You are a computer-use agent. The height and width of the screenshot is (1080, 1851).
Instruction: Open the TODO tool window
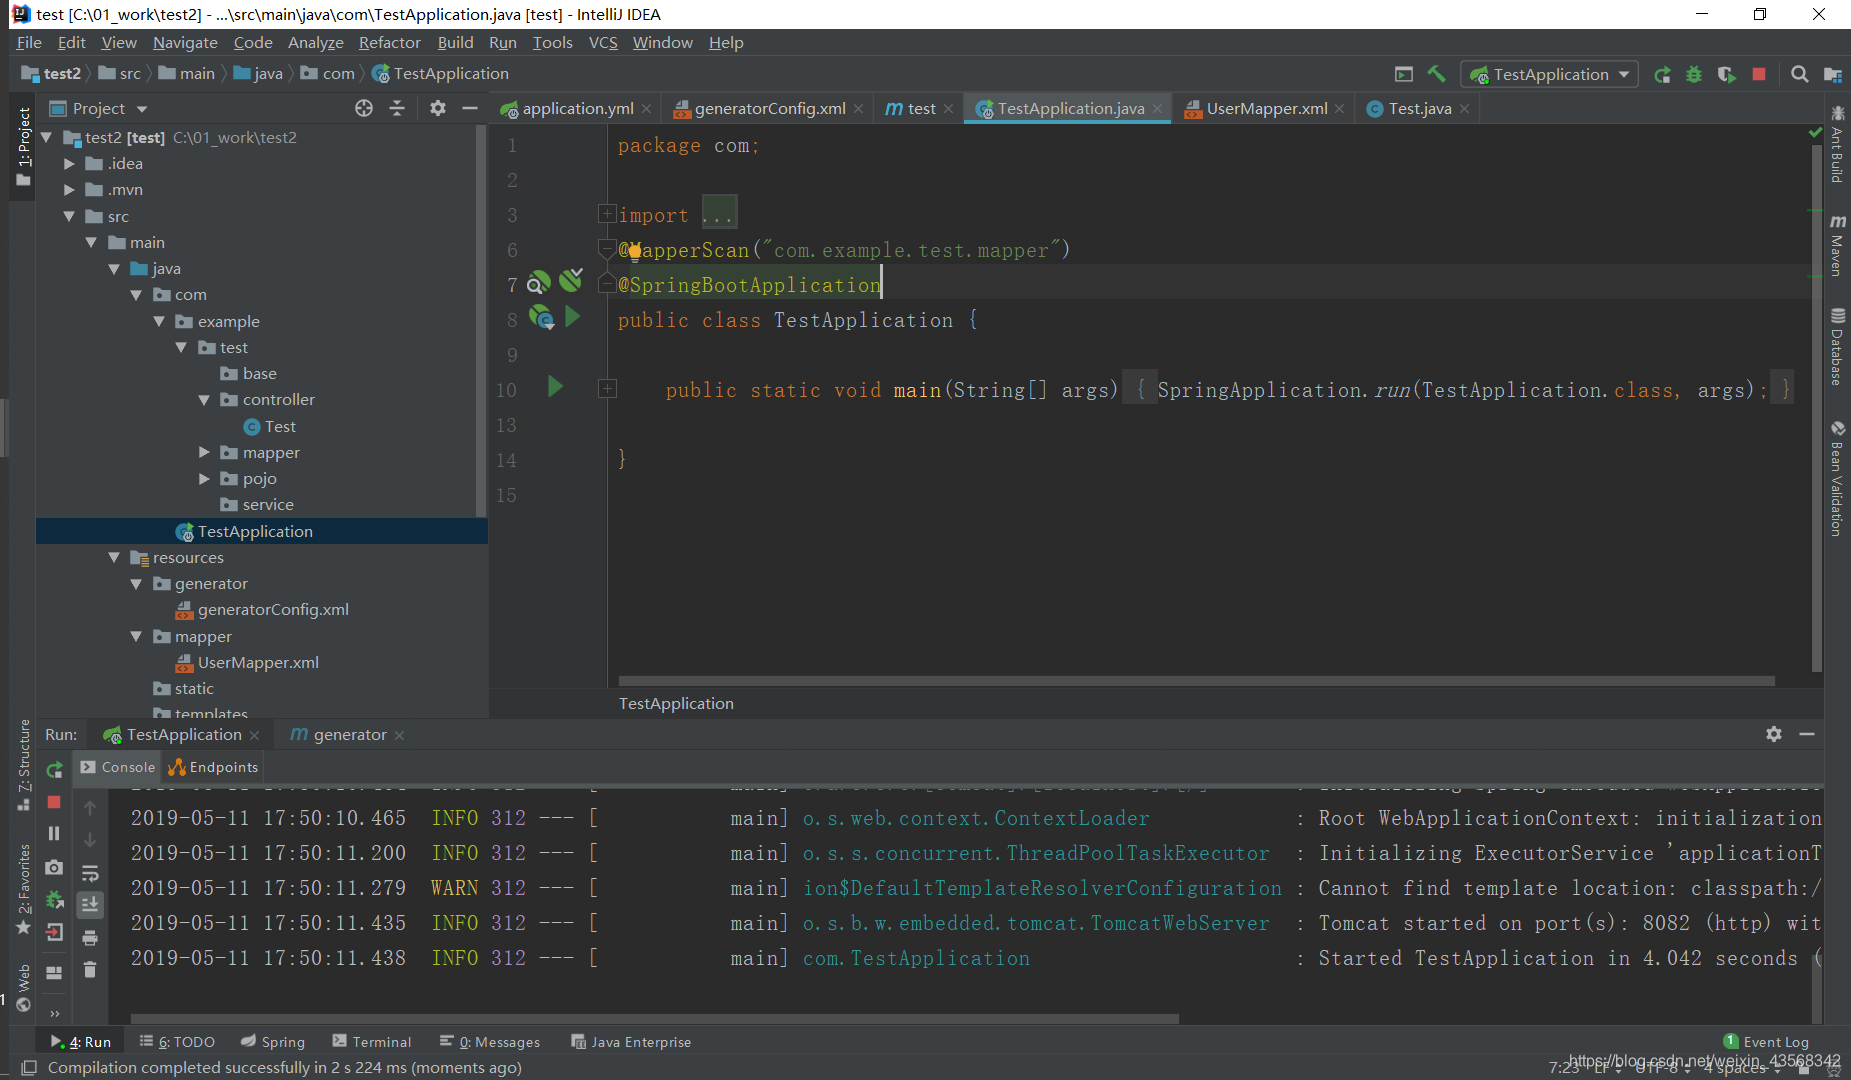coord(177,1041)
